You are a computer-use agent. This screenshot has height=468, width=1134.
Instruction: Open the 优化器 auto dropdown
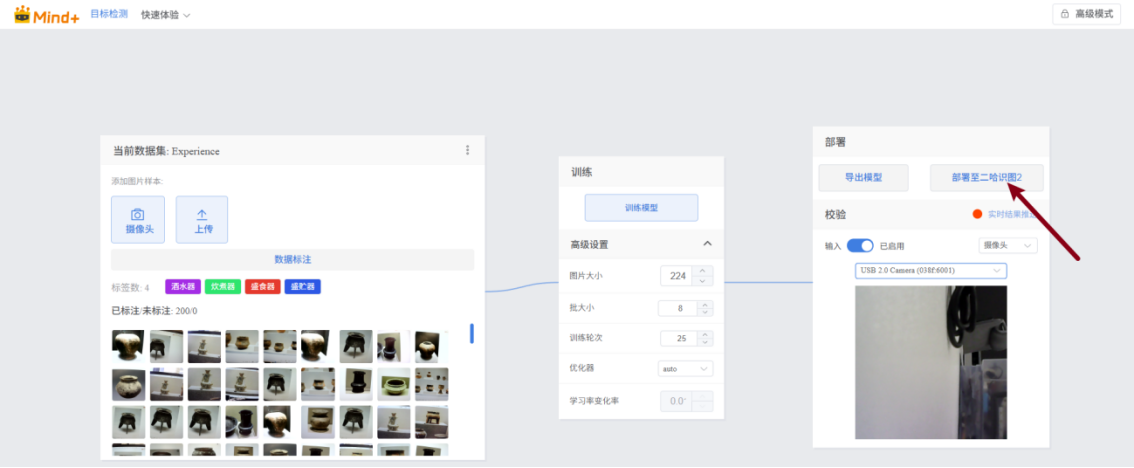tap(686, 368)
